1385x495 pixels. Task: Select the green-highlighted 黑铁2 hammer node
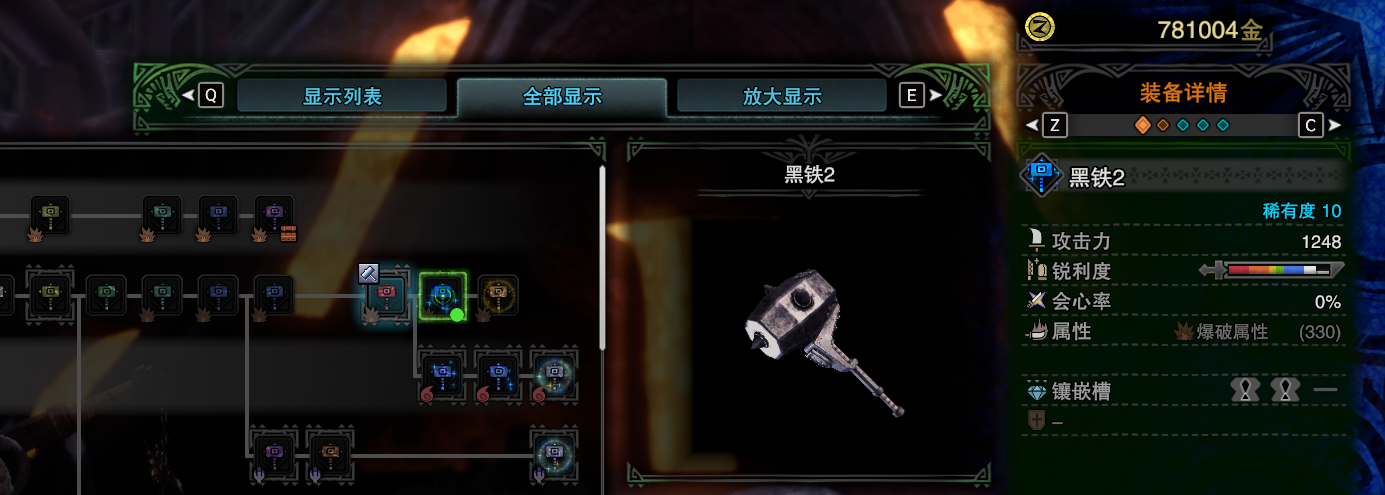click(442, 295)
